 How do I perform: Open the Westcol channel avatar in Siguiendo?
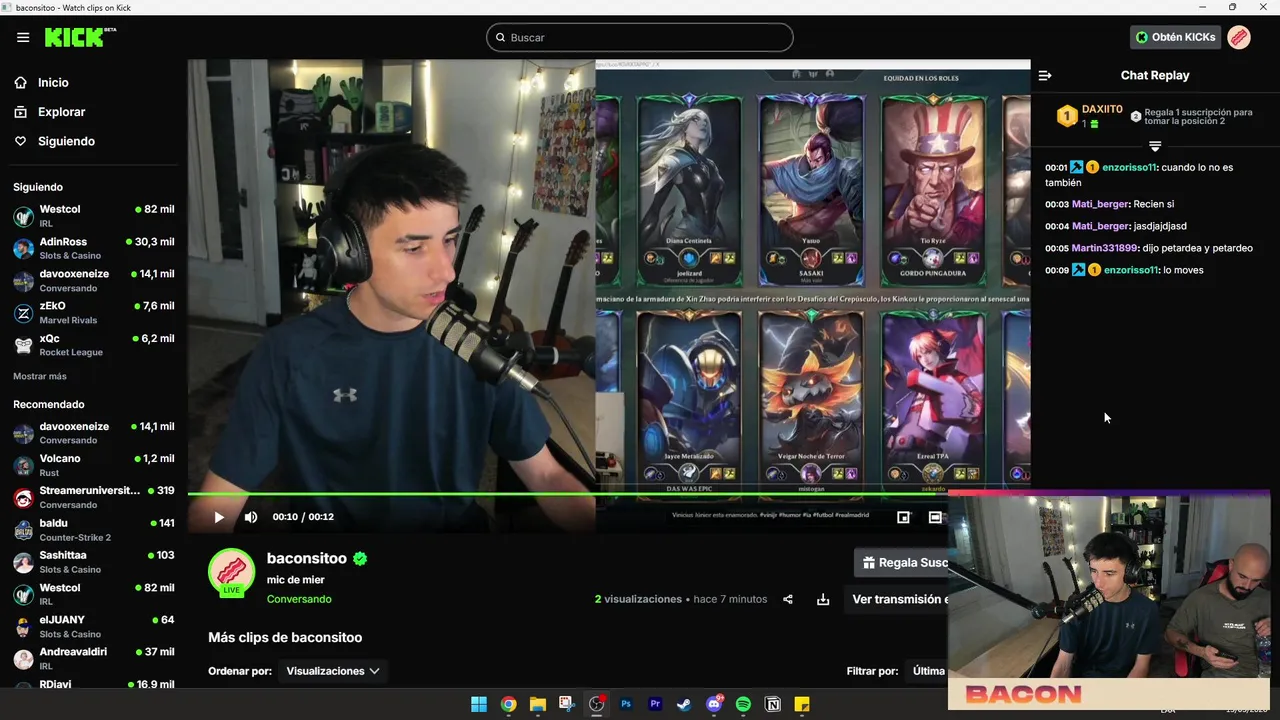click(23, 216)
